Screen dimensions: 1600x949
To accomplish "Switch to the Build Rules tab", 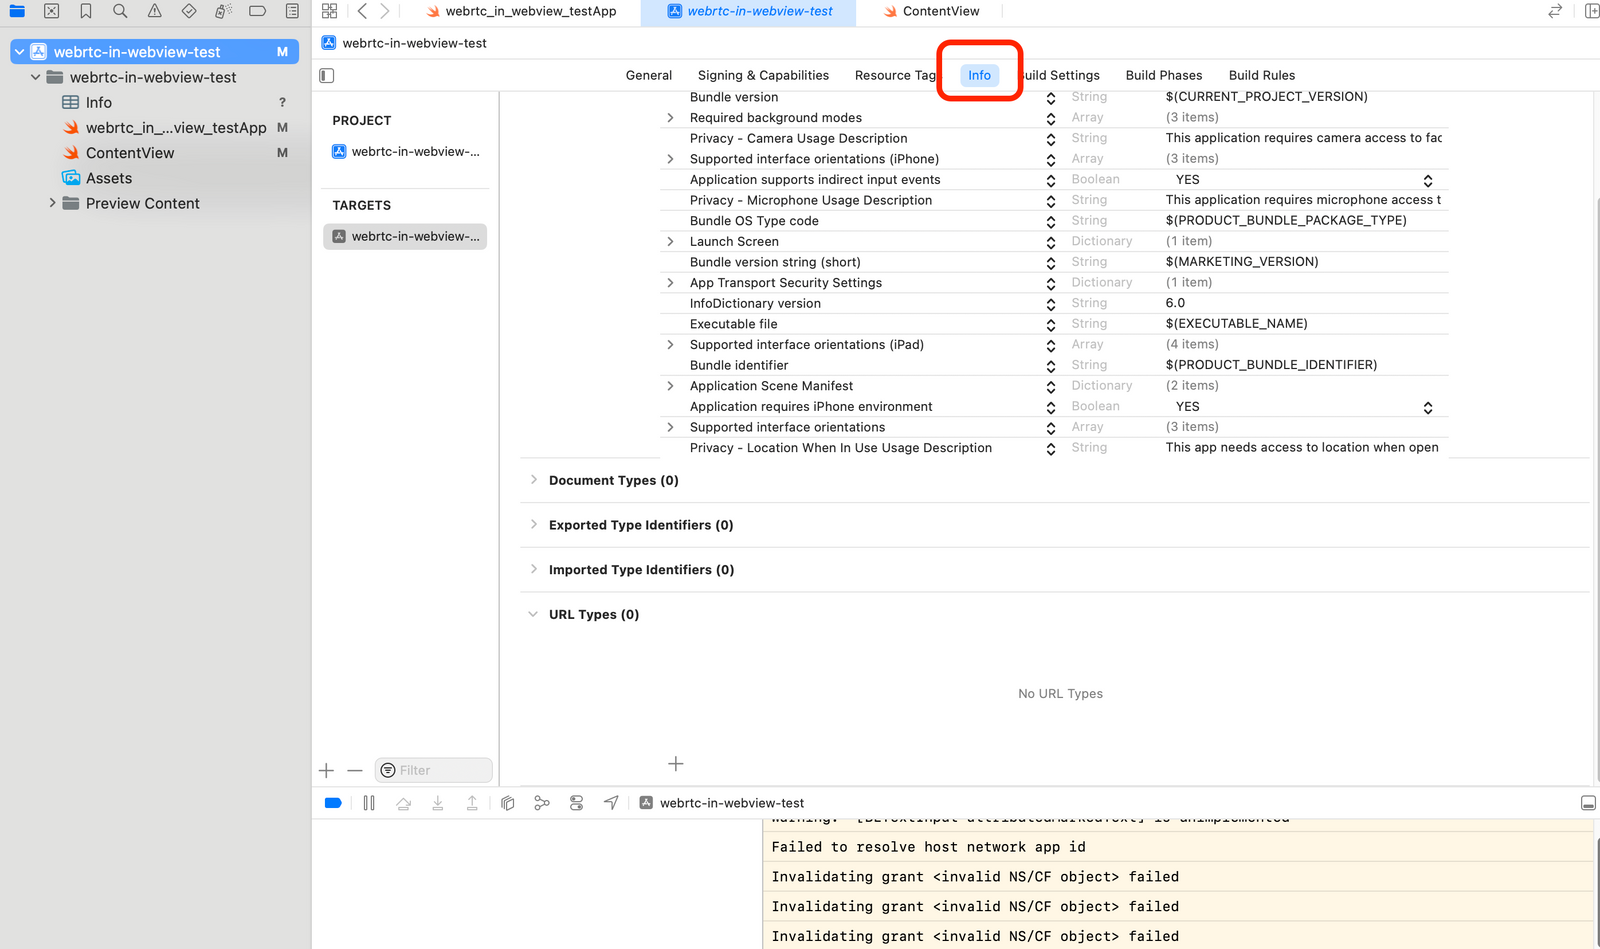I will point(1262,75).
